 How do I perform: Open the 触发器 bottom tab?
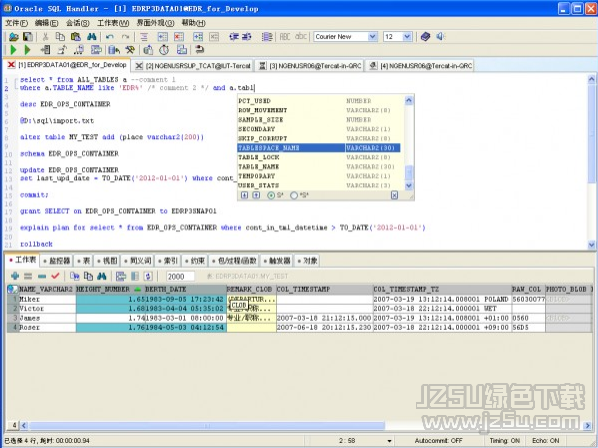277,261
